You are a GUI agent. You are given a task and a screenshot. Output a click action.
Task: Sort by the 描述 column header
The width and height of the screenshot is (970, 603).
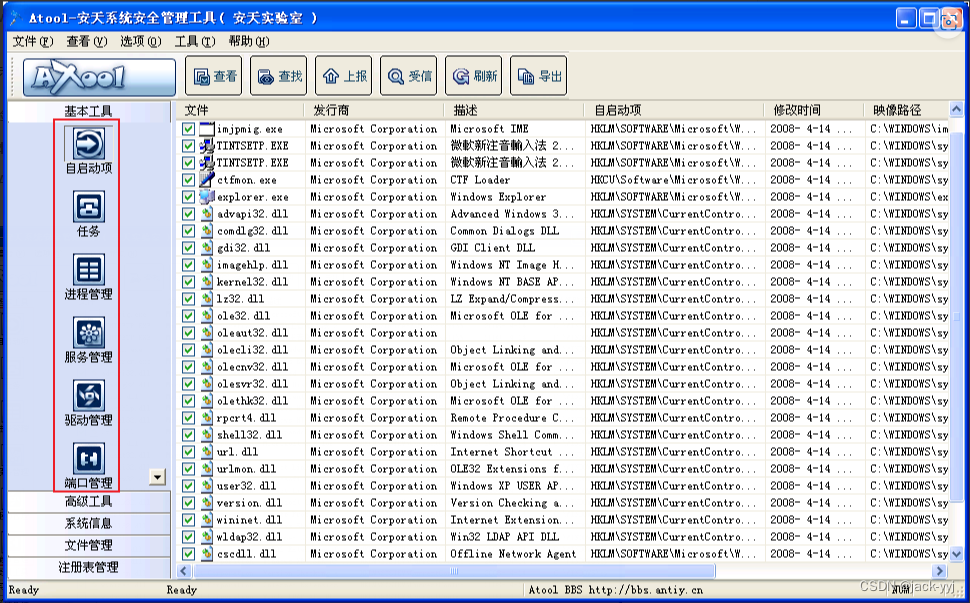point(514,110)
